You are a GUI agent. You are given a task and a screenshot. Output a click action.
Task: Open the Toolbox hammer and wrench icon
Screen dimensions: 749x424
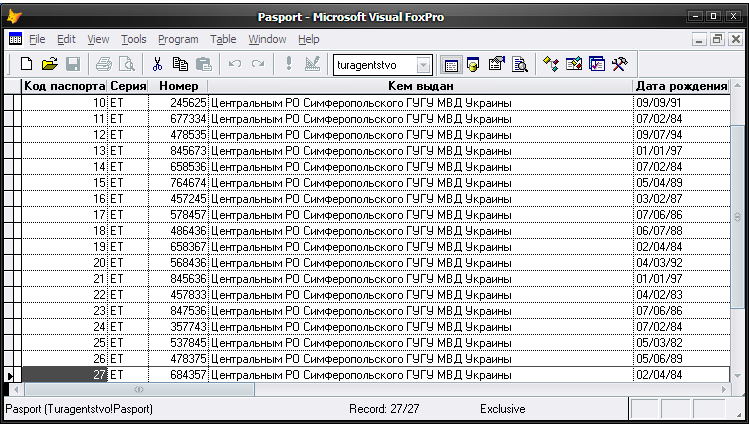pyautogui.click(x=620, y=64)
